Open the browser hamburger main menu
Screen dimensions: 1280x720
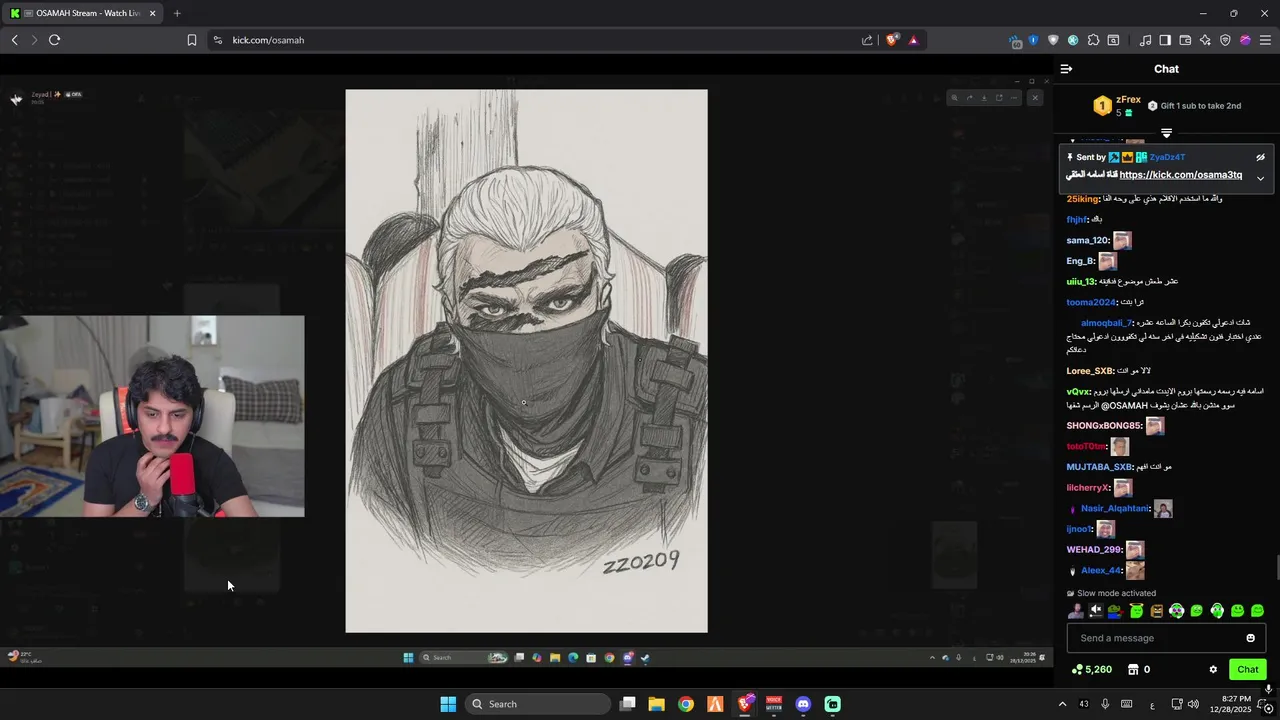coord(1265,40)
